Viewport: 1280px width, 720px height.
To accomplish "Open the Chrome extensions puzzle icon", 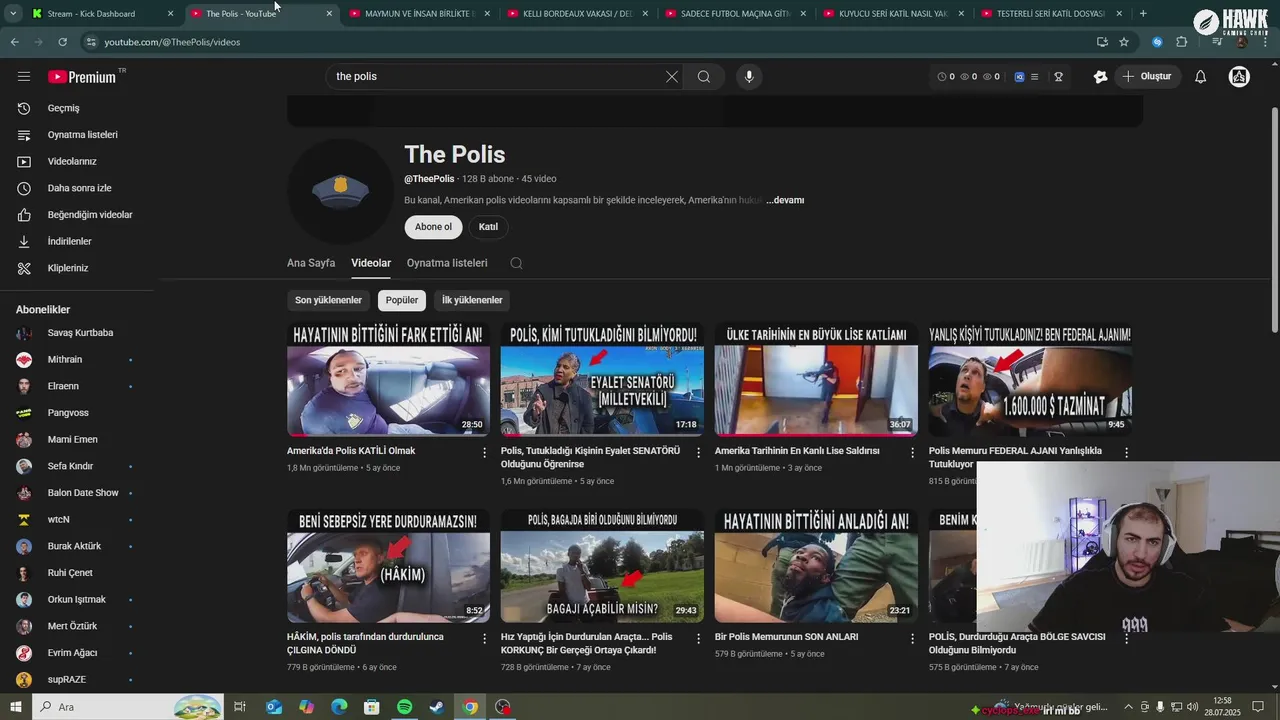I will (1181, 42).
